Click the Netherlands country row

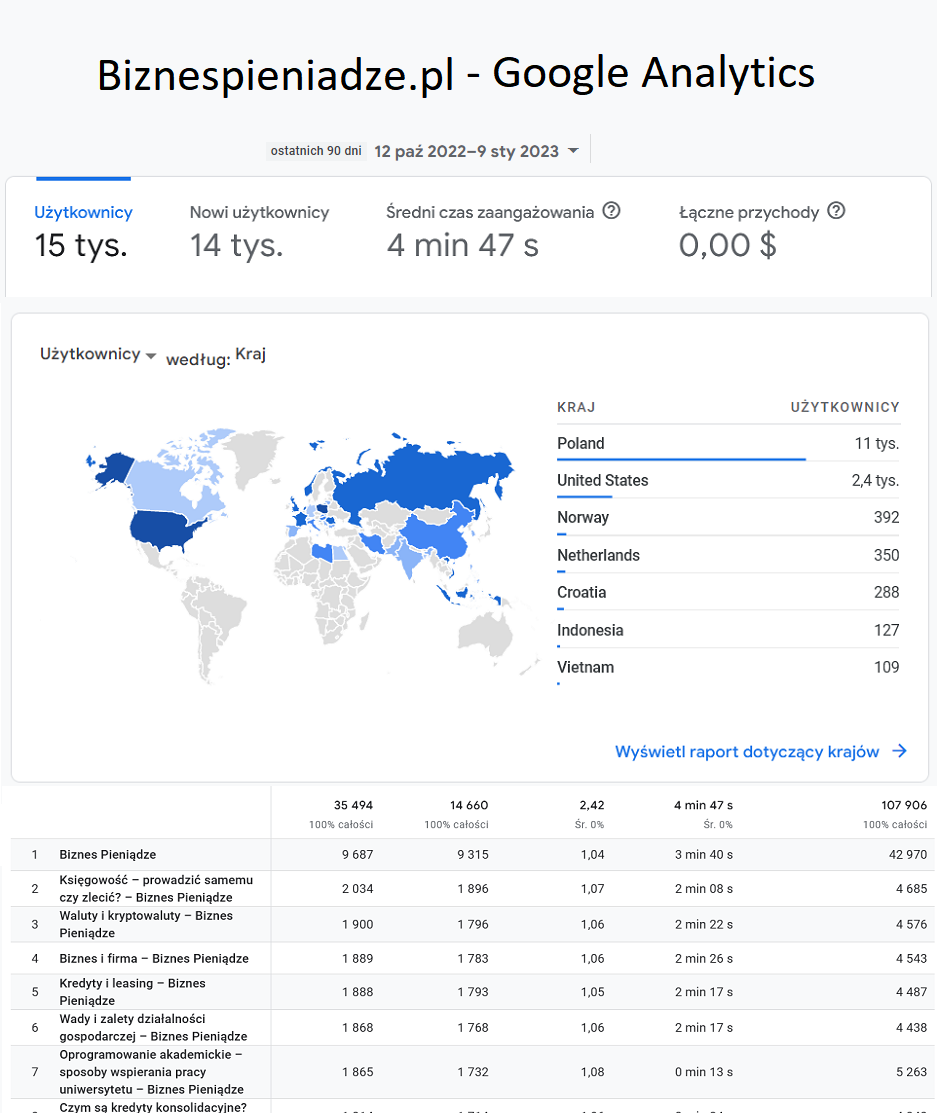pyautogui.click(x=728, y=555)
